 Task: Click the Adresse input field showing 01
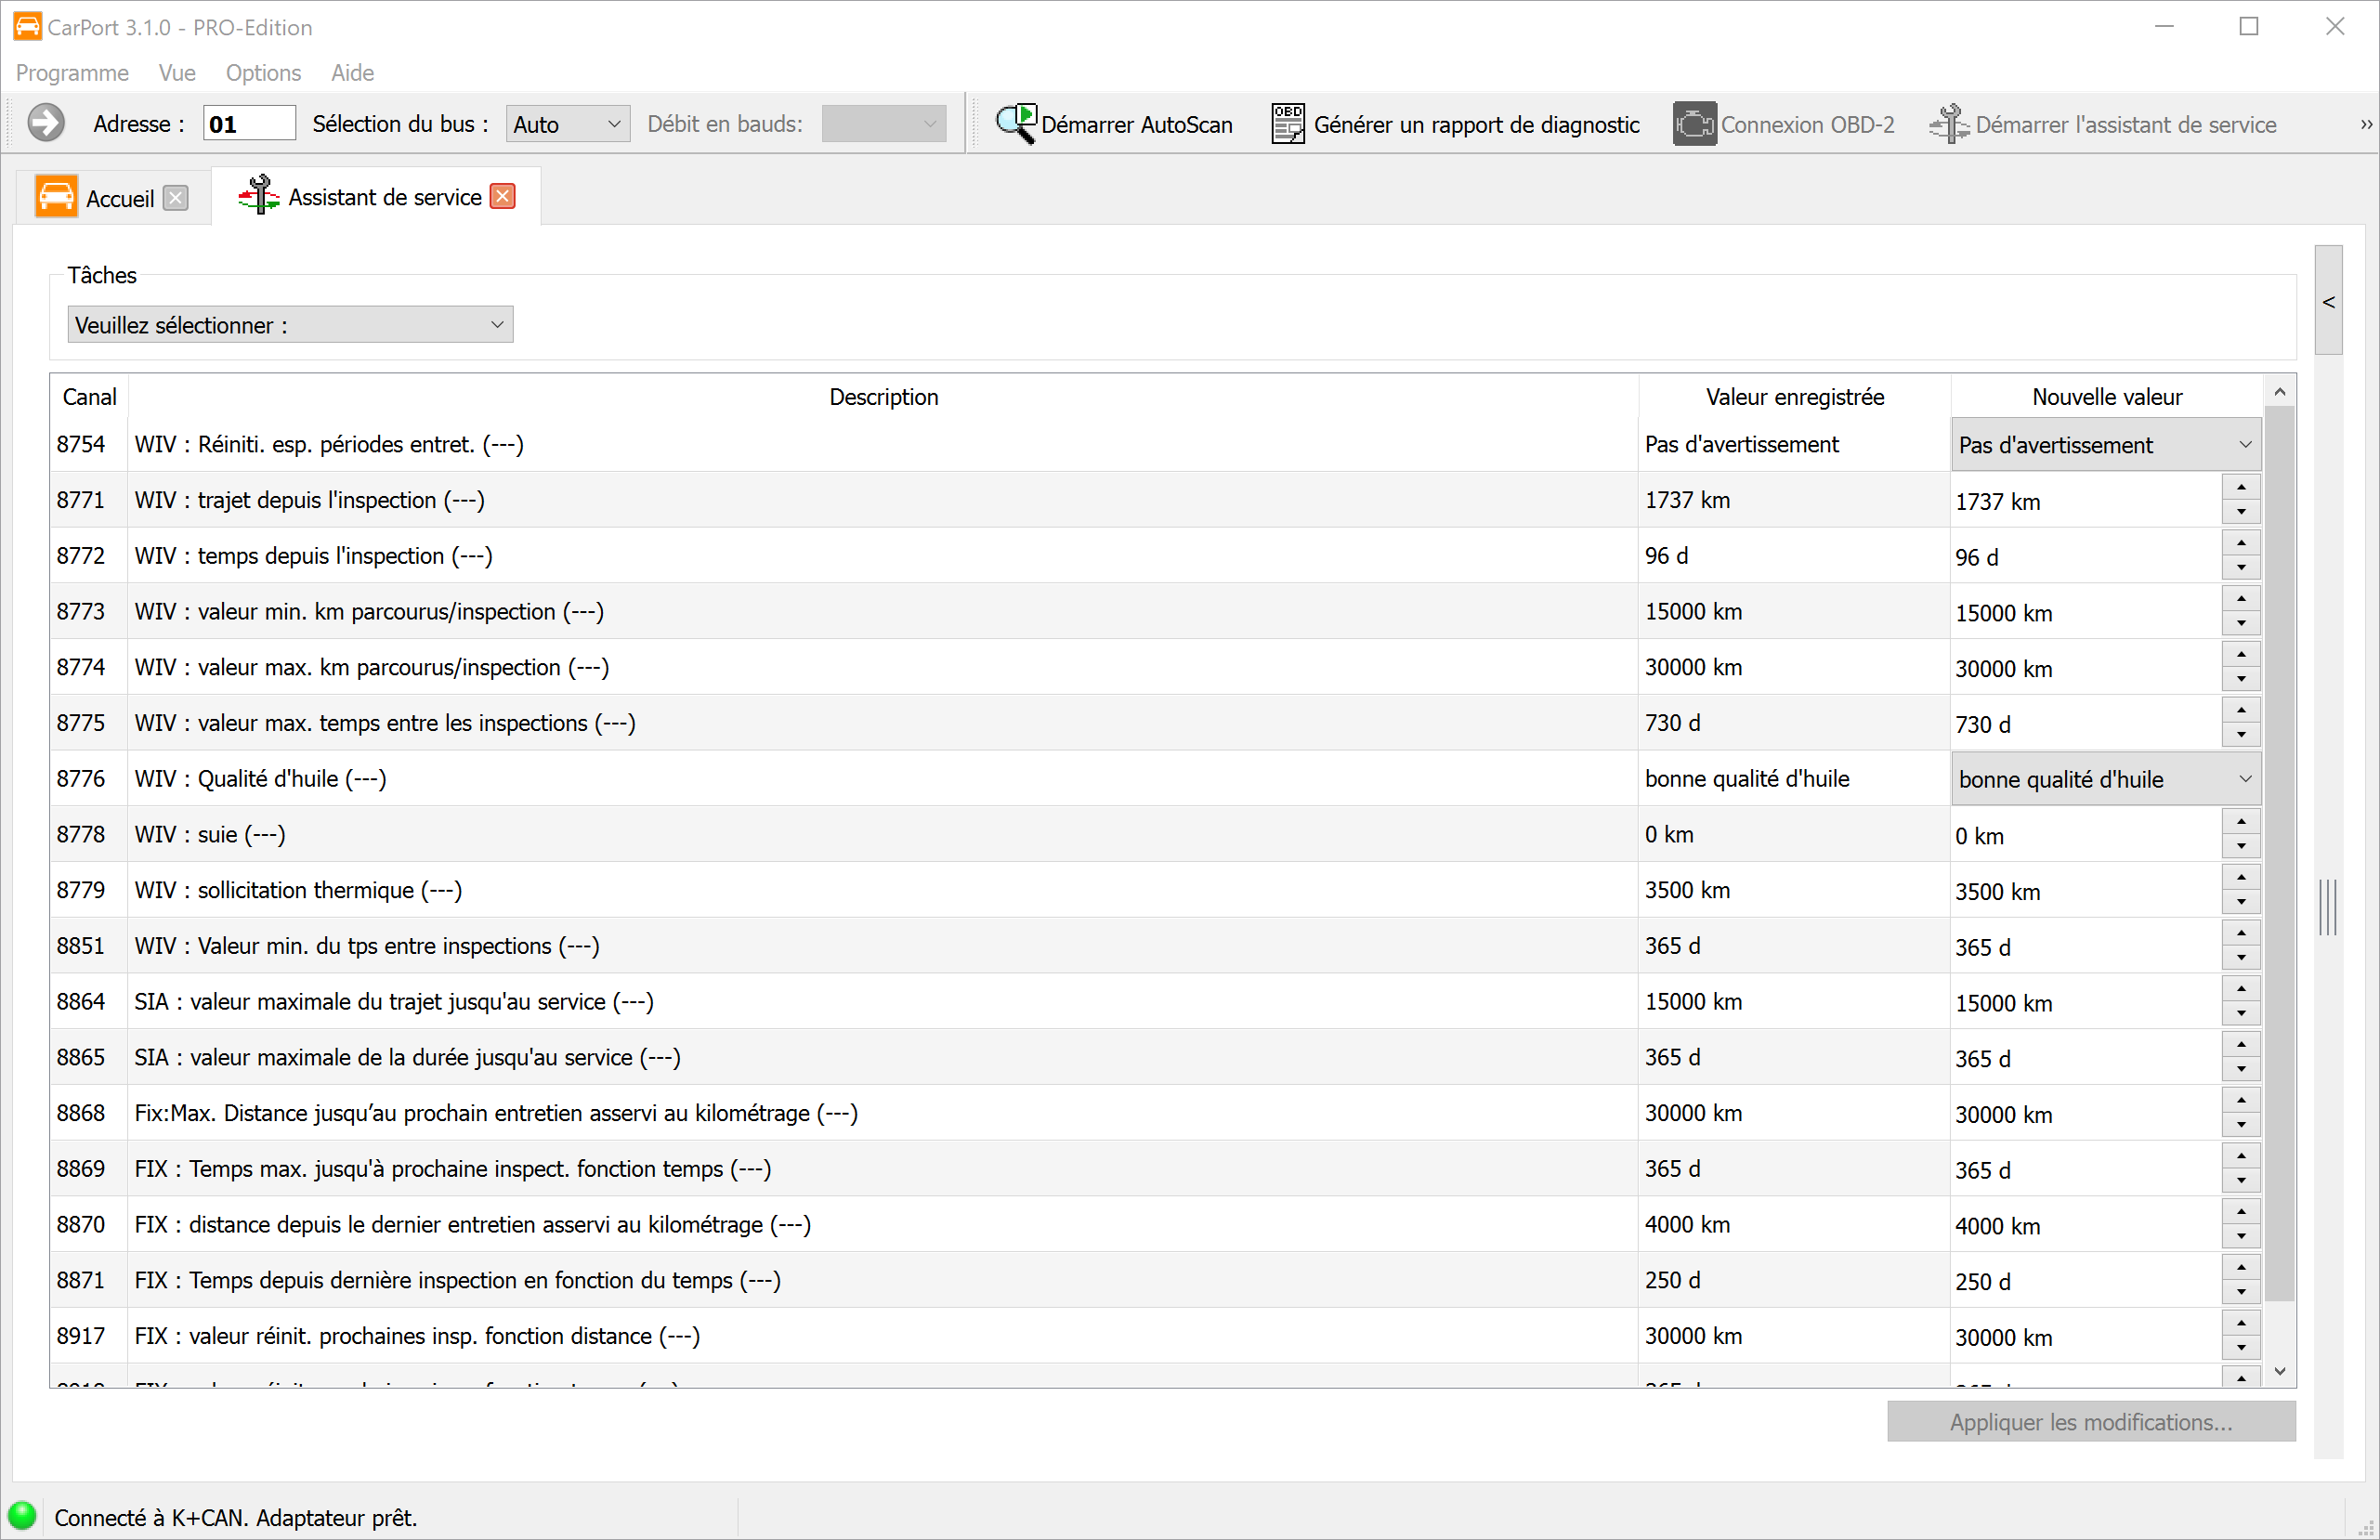tap(248, 124)
